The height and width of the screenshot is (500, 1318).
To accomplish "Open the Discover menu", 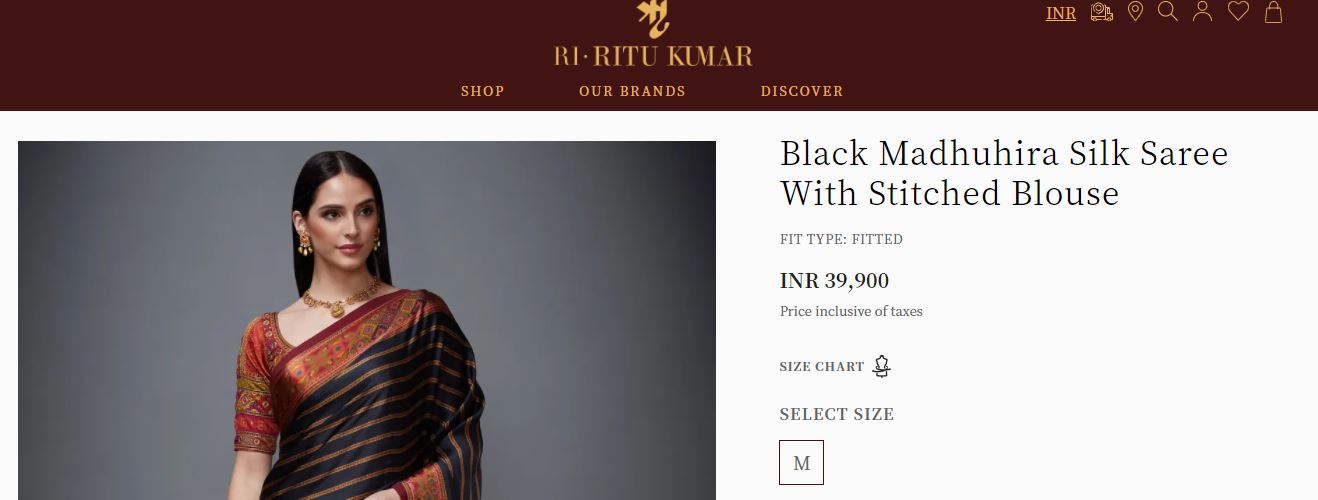I will click(801, 91).
